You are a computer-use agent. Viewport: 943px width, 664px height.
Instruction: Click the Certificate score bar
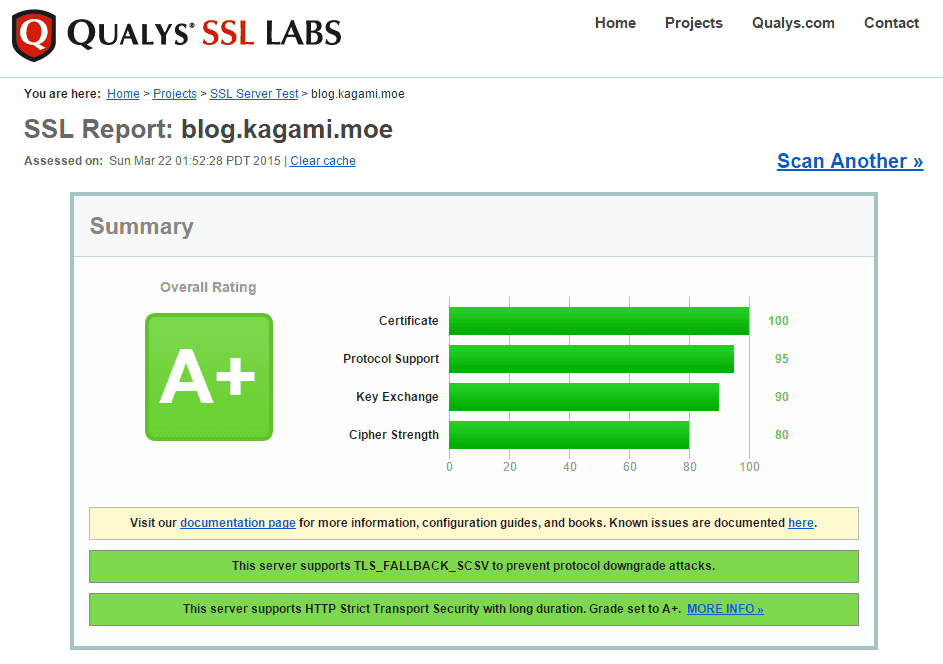[x=599, y=321]
